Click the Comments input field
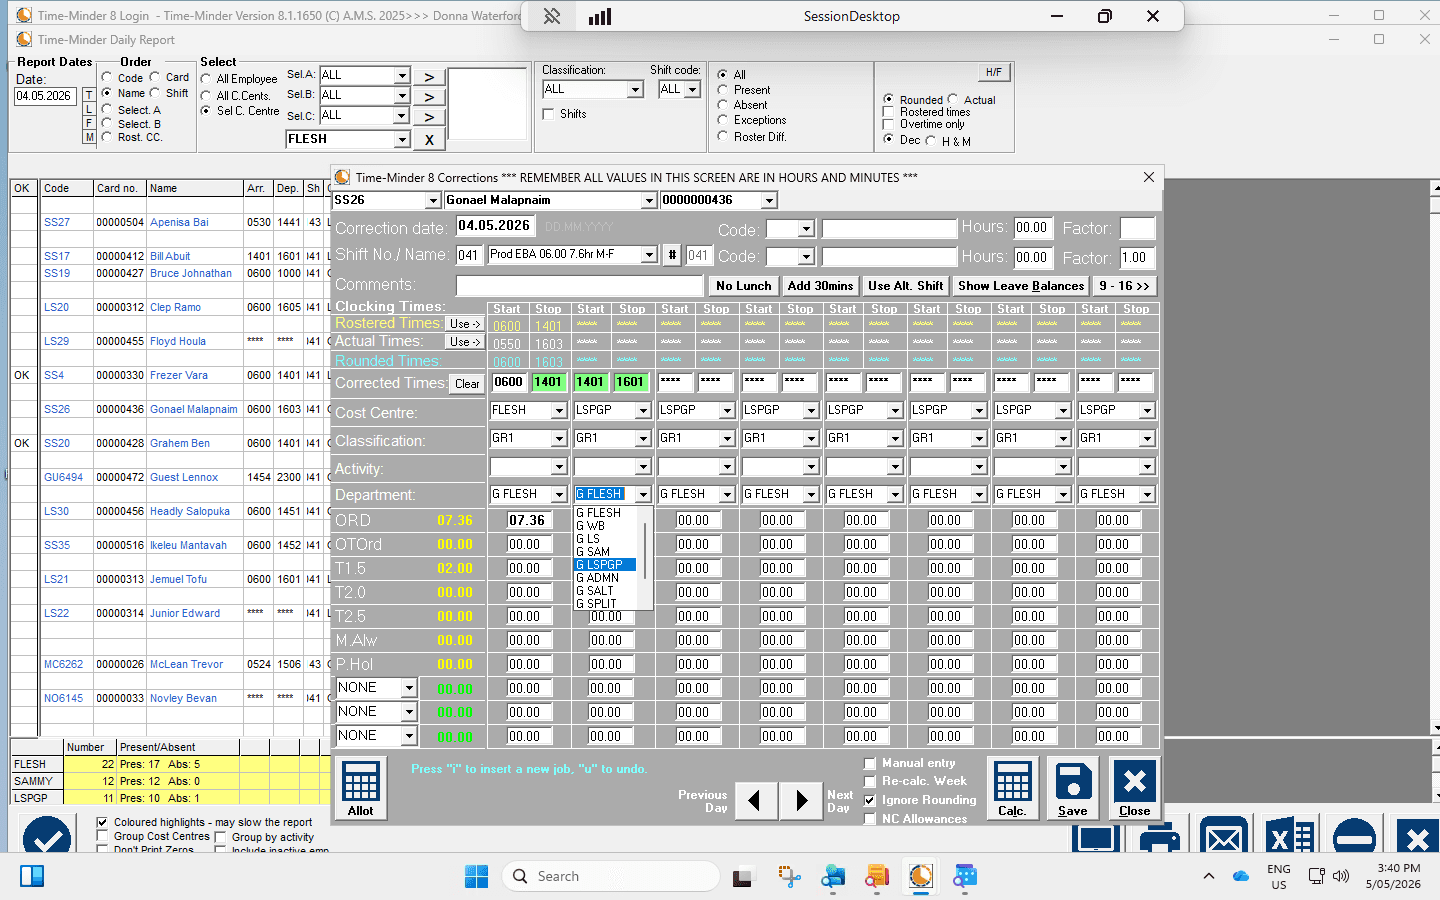The image size is (1440, 900). (580, 286)
